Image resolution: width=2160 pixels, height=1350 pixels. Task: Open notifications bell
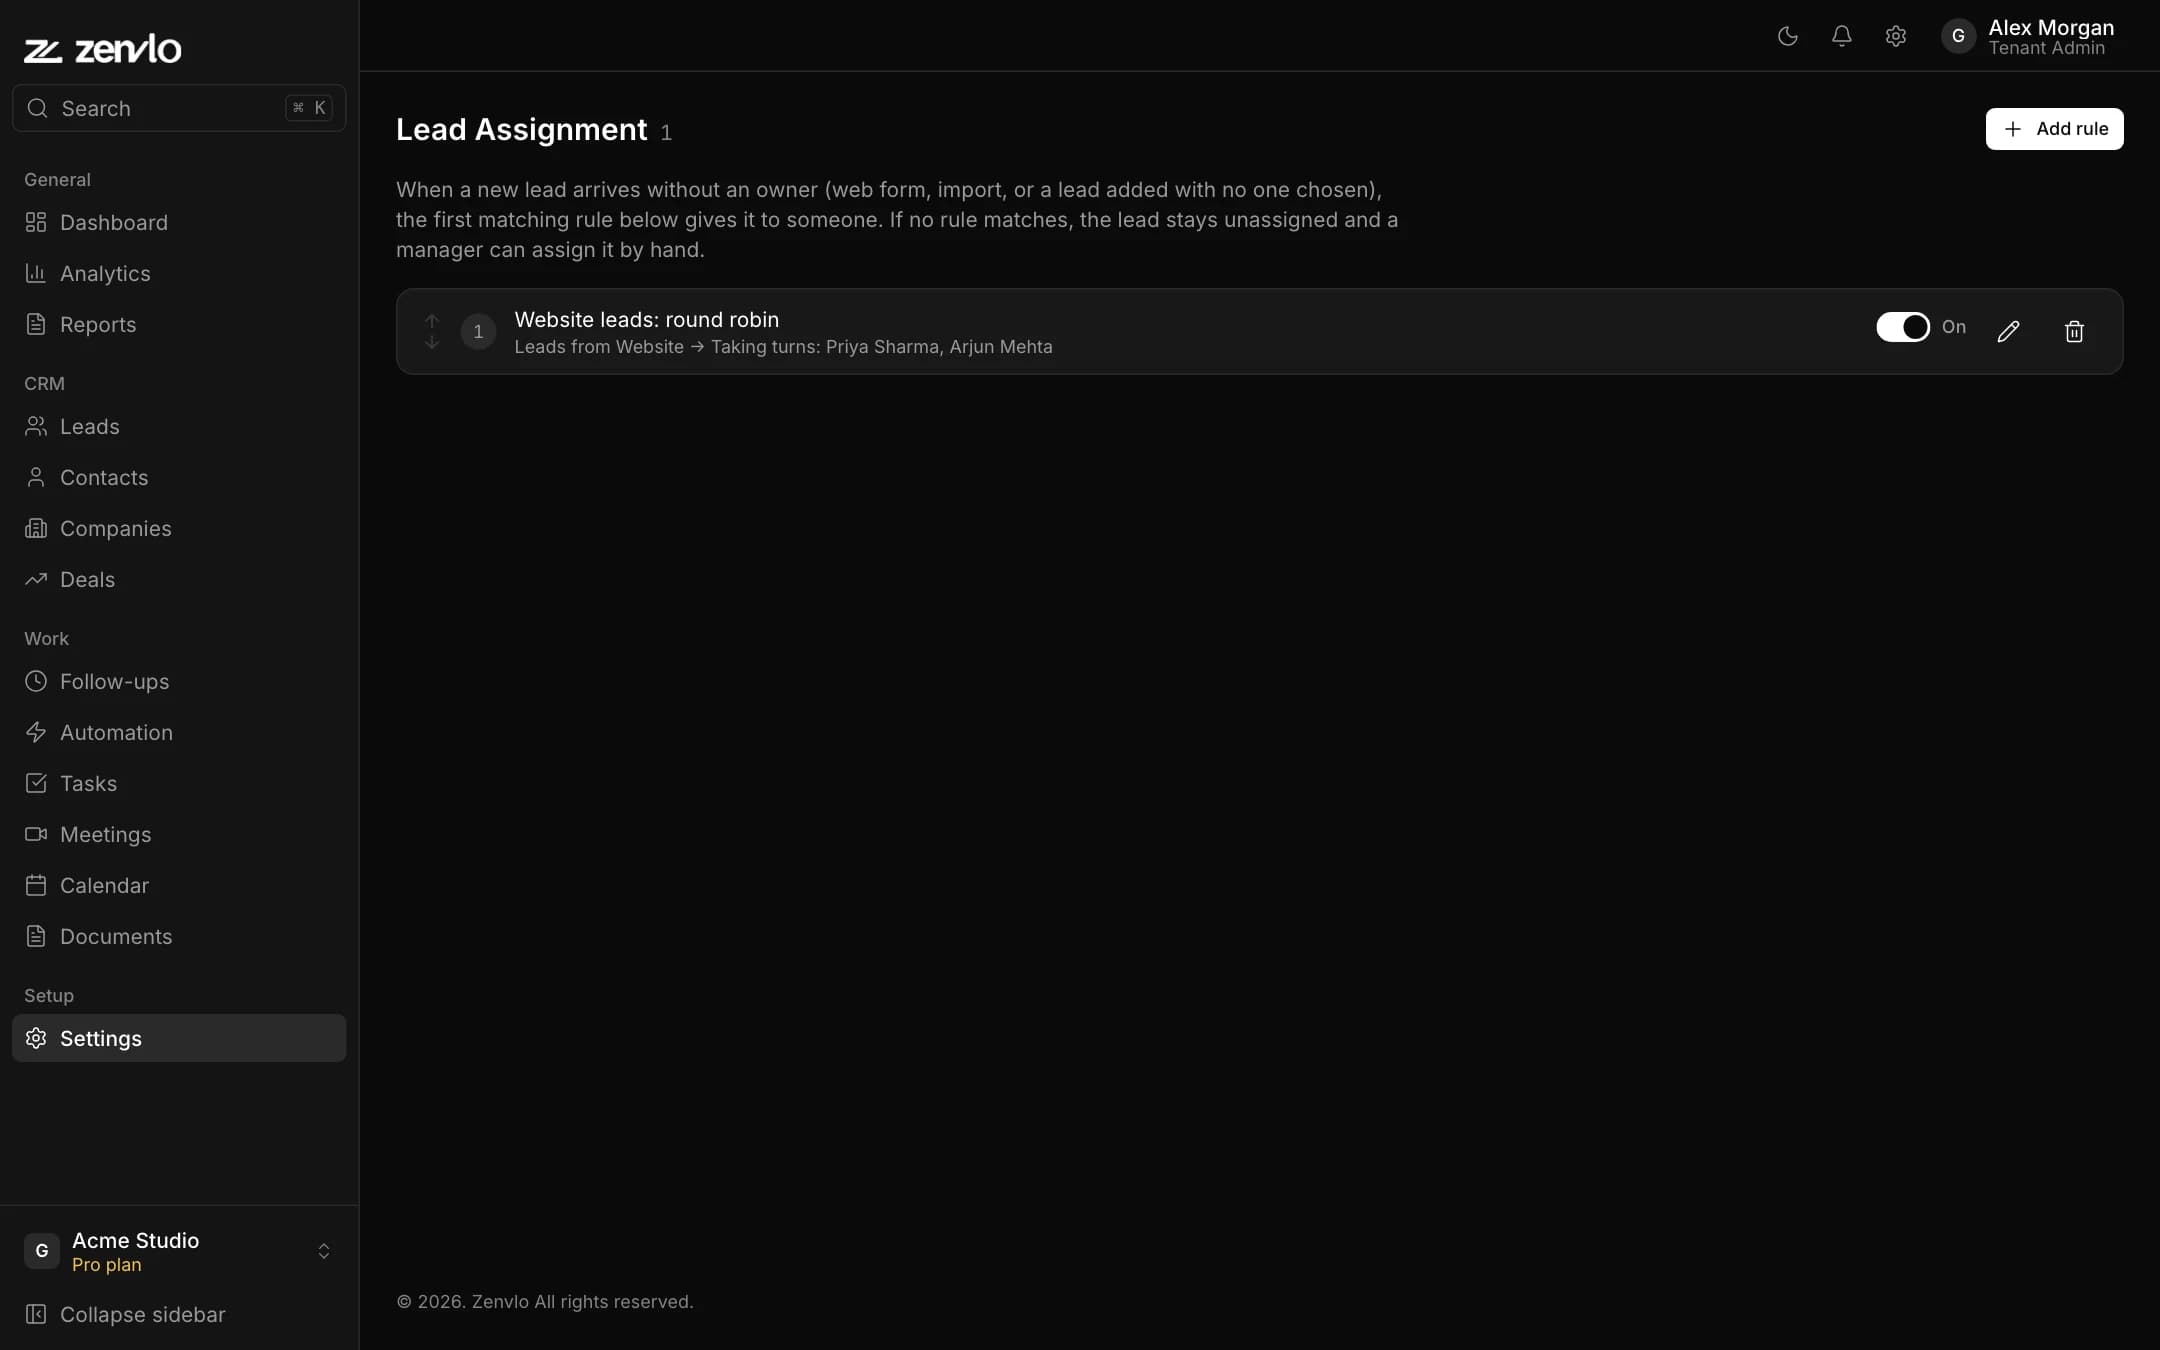coord(1841,36)
